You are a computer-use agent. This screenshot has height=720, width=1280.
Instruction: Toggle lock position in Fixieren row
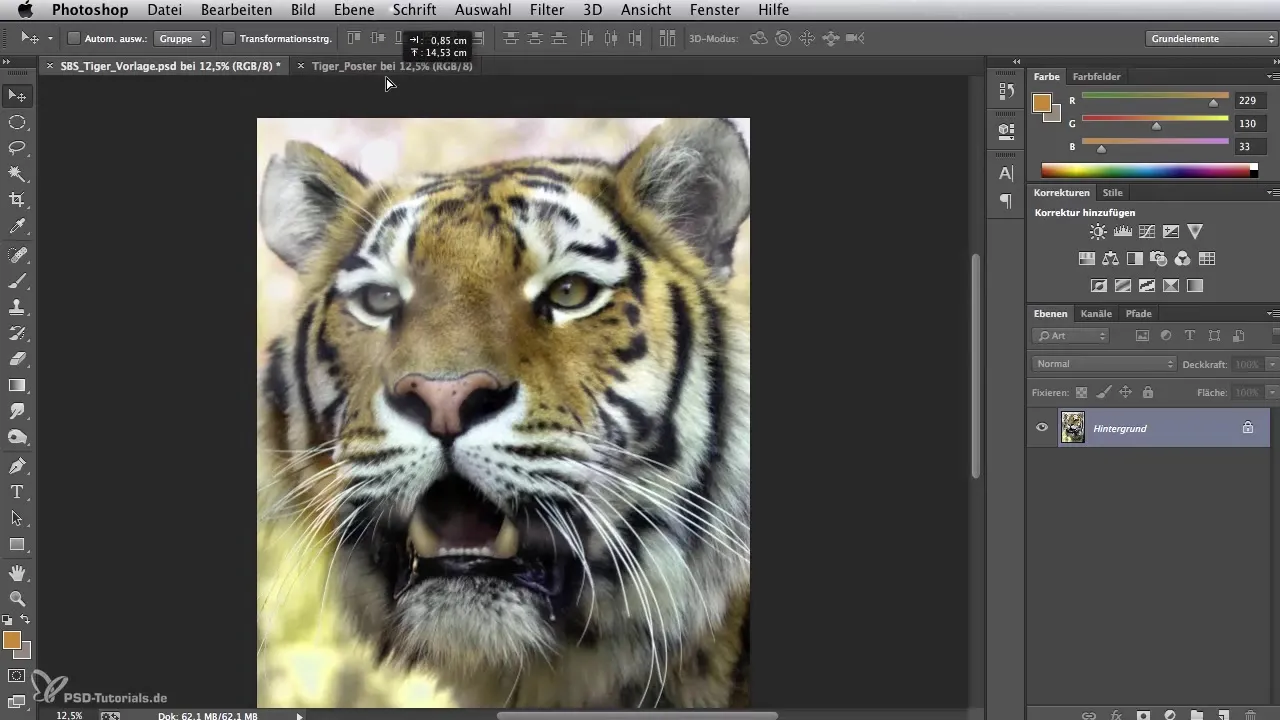click(x=1125, y=393)
